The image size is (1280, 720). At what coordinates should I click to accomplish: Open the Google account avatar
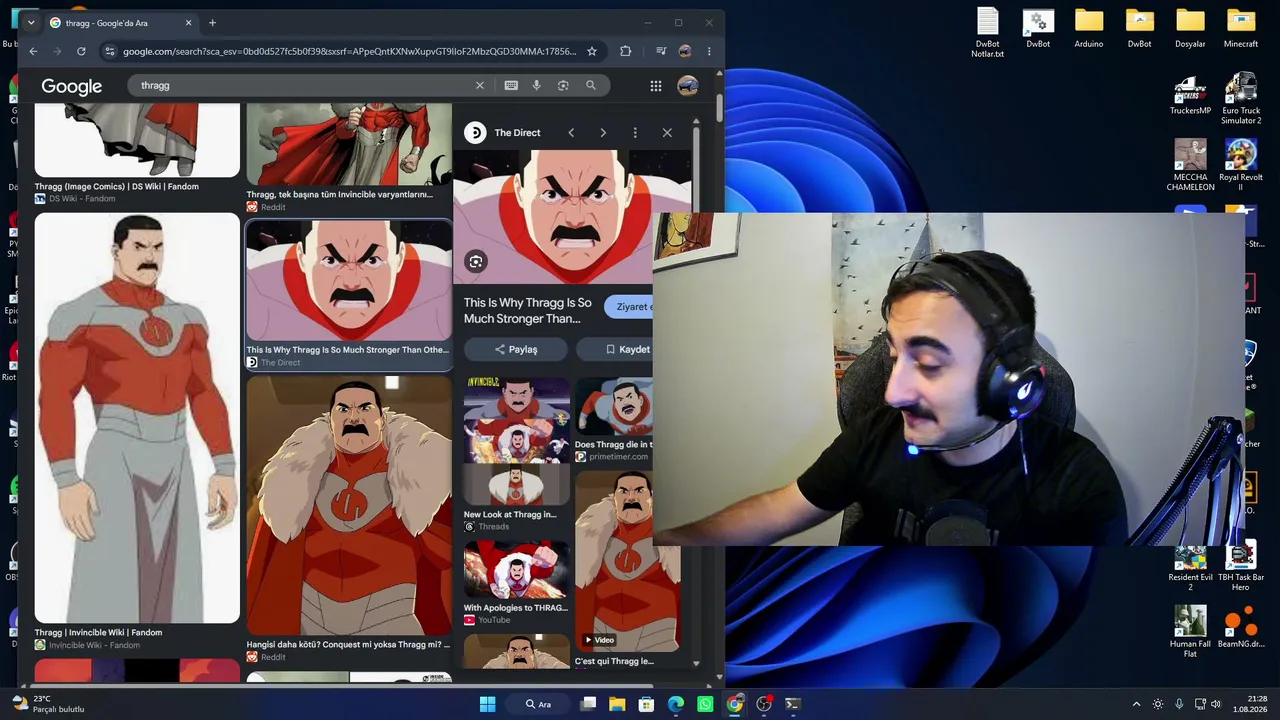pyautogui.click(x=687, y=86)
